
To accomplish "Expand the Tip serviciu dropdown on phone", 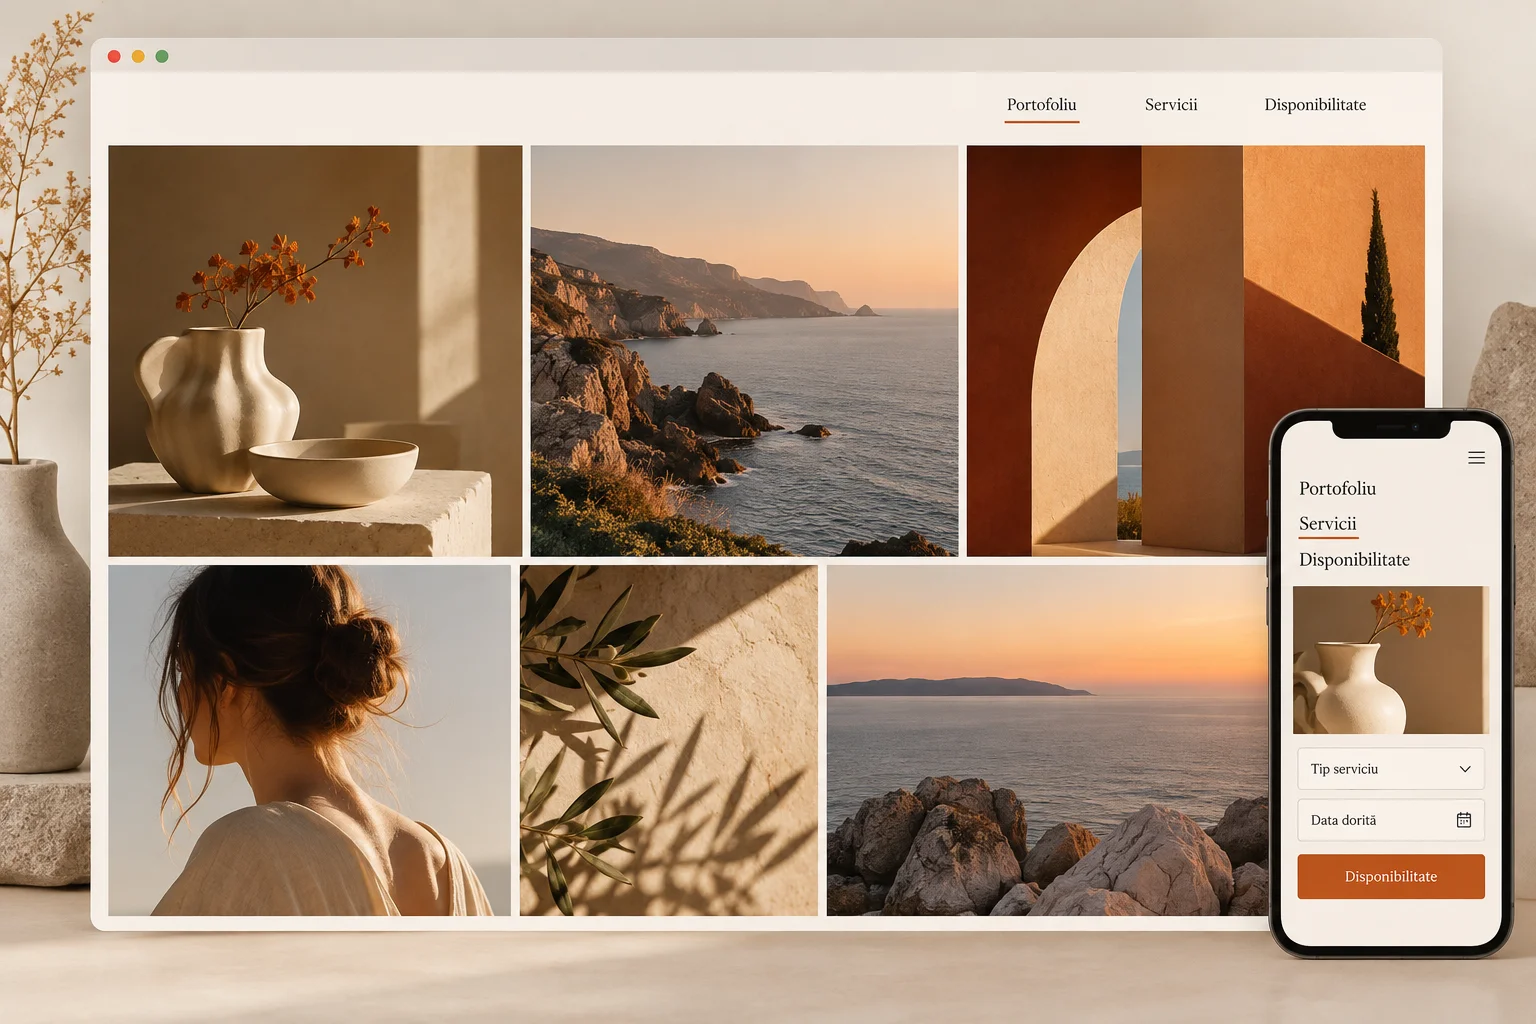I will pos(1391,769).
